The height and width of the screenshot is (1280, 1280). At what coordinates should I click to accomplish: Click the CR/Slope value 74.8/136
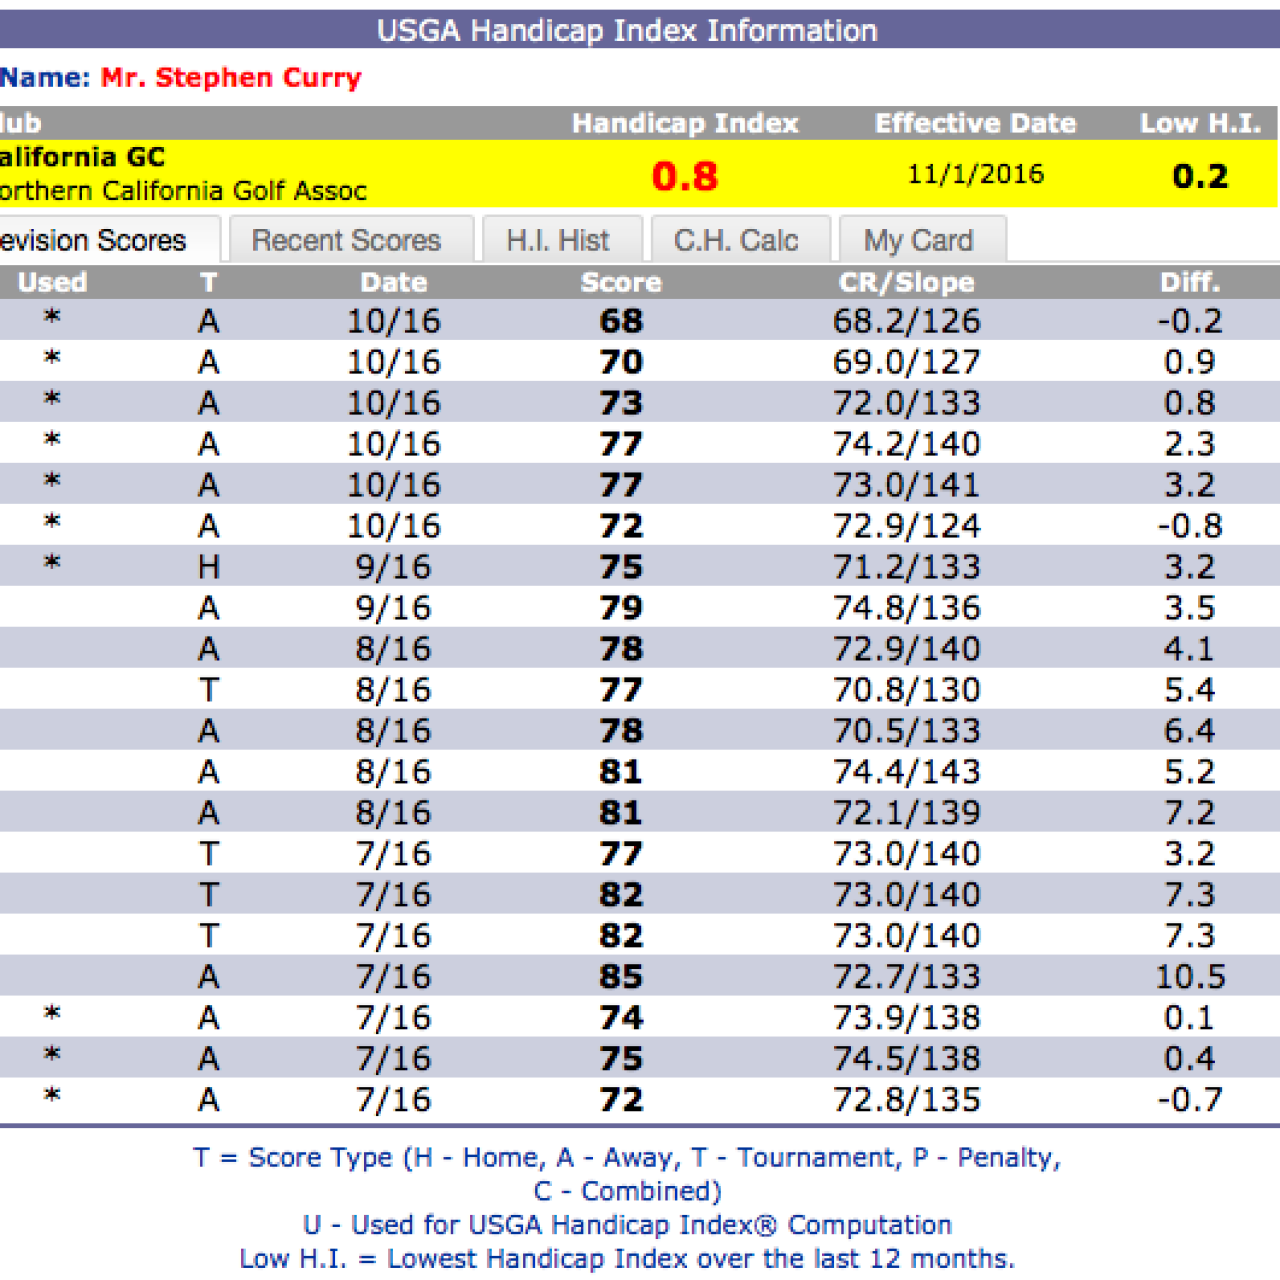coord(906,608)
